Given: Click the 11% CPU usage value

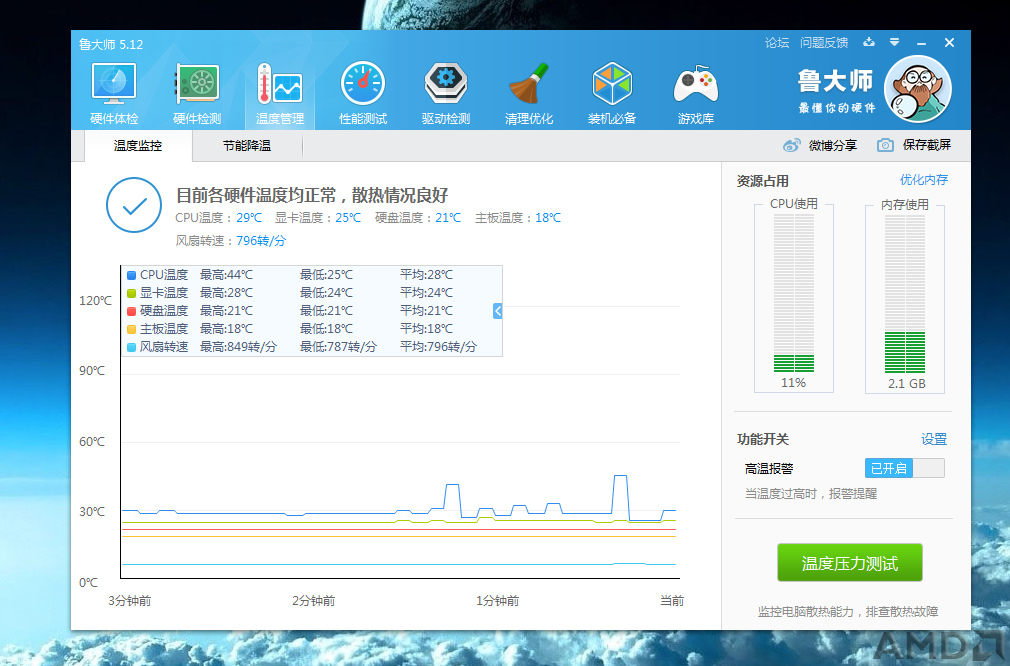Looking at the screenshot, I should [794, 383].
